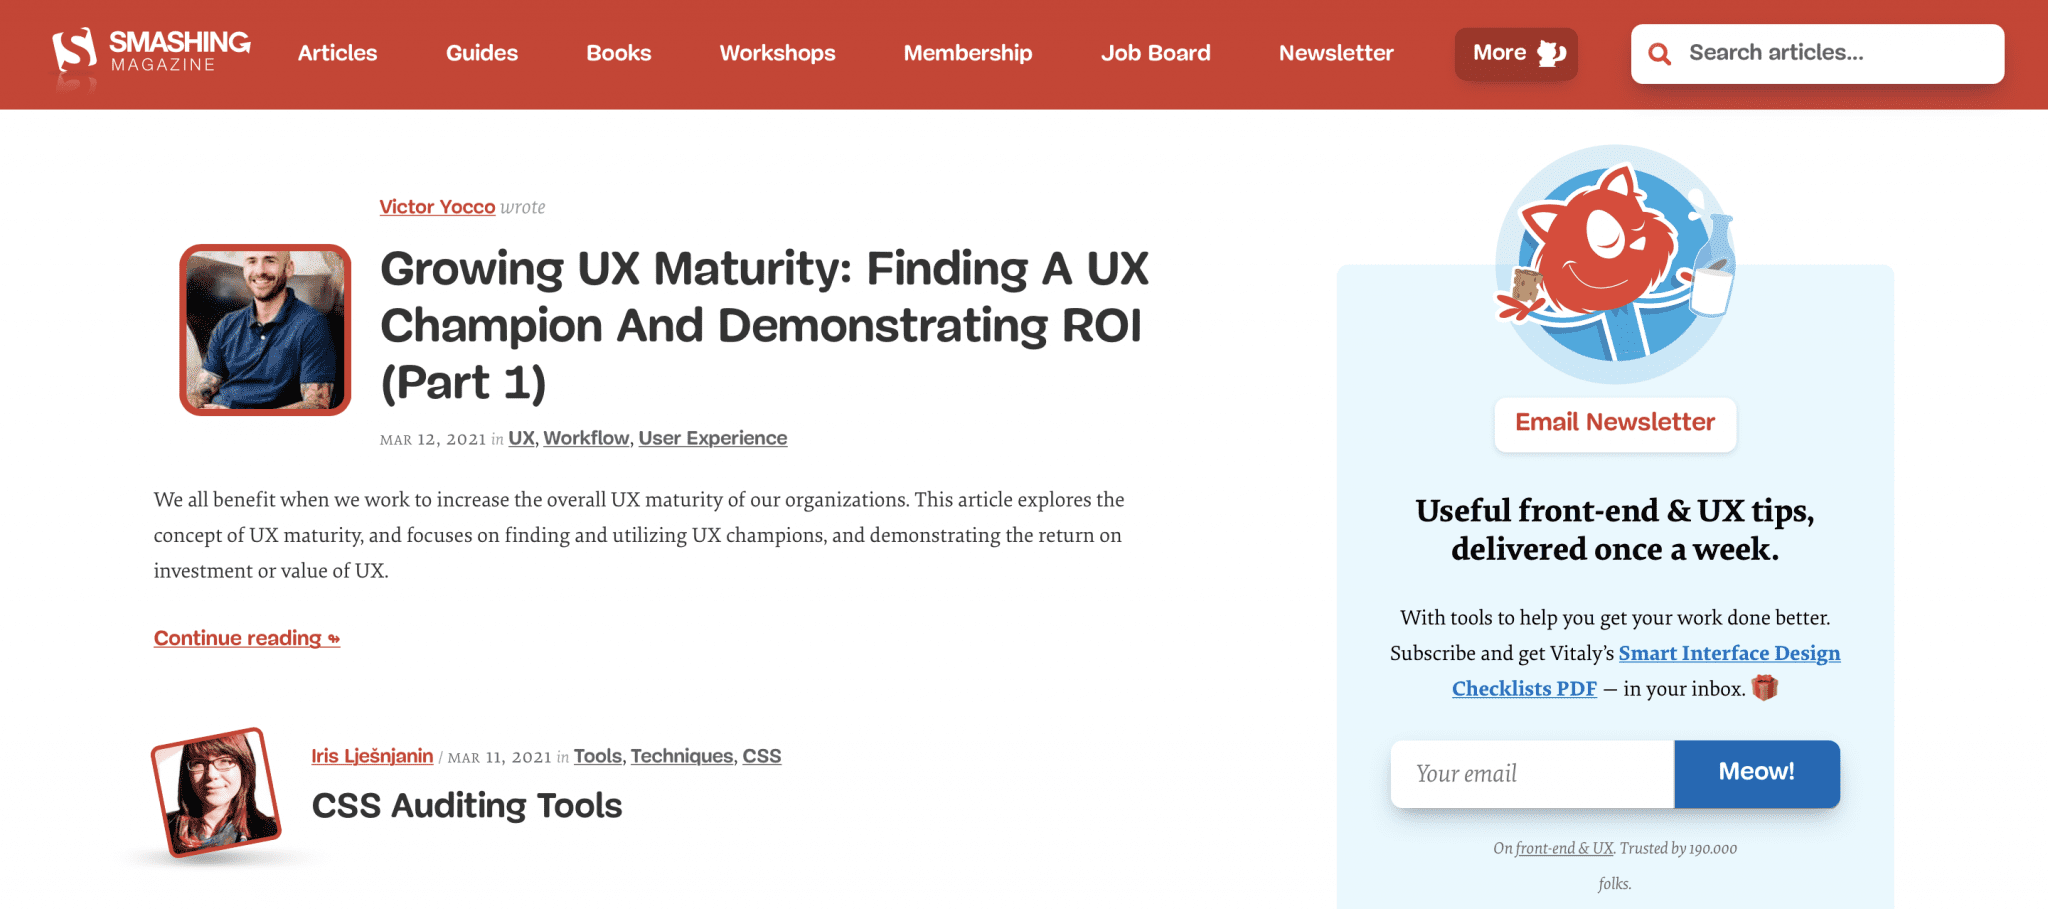The image size is (2048, 909).
Task: Navigate to Workshops
Action: click(777, 53)
